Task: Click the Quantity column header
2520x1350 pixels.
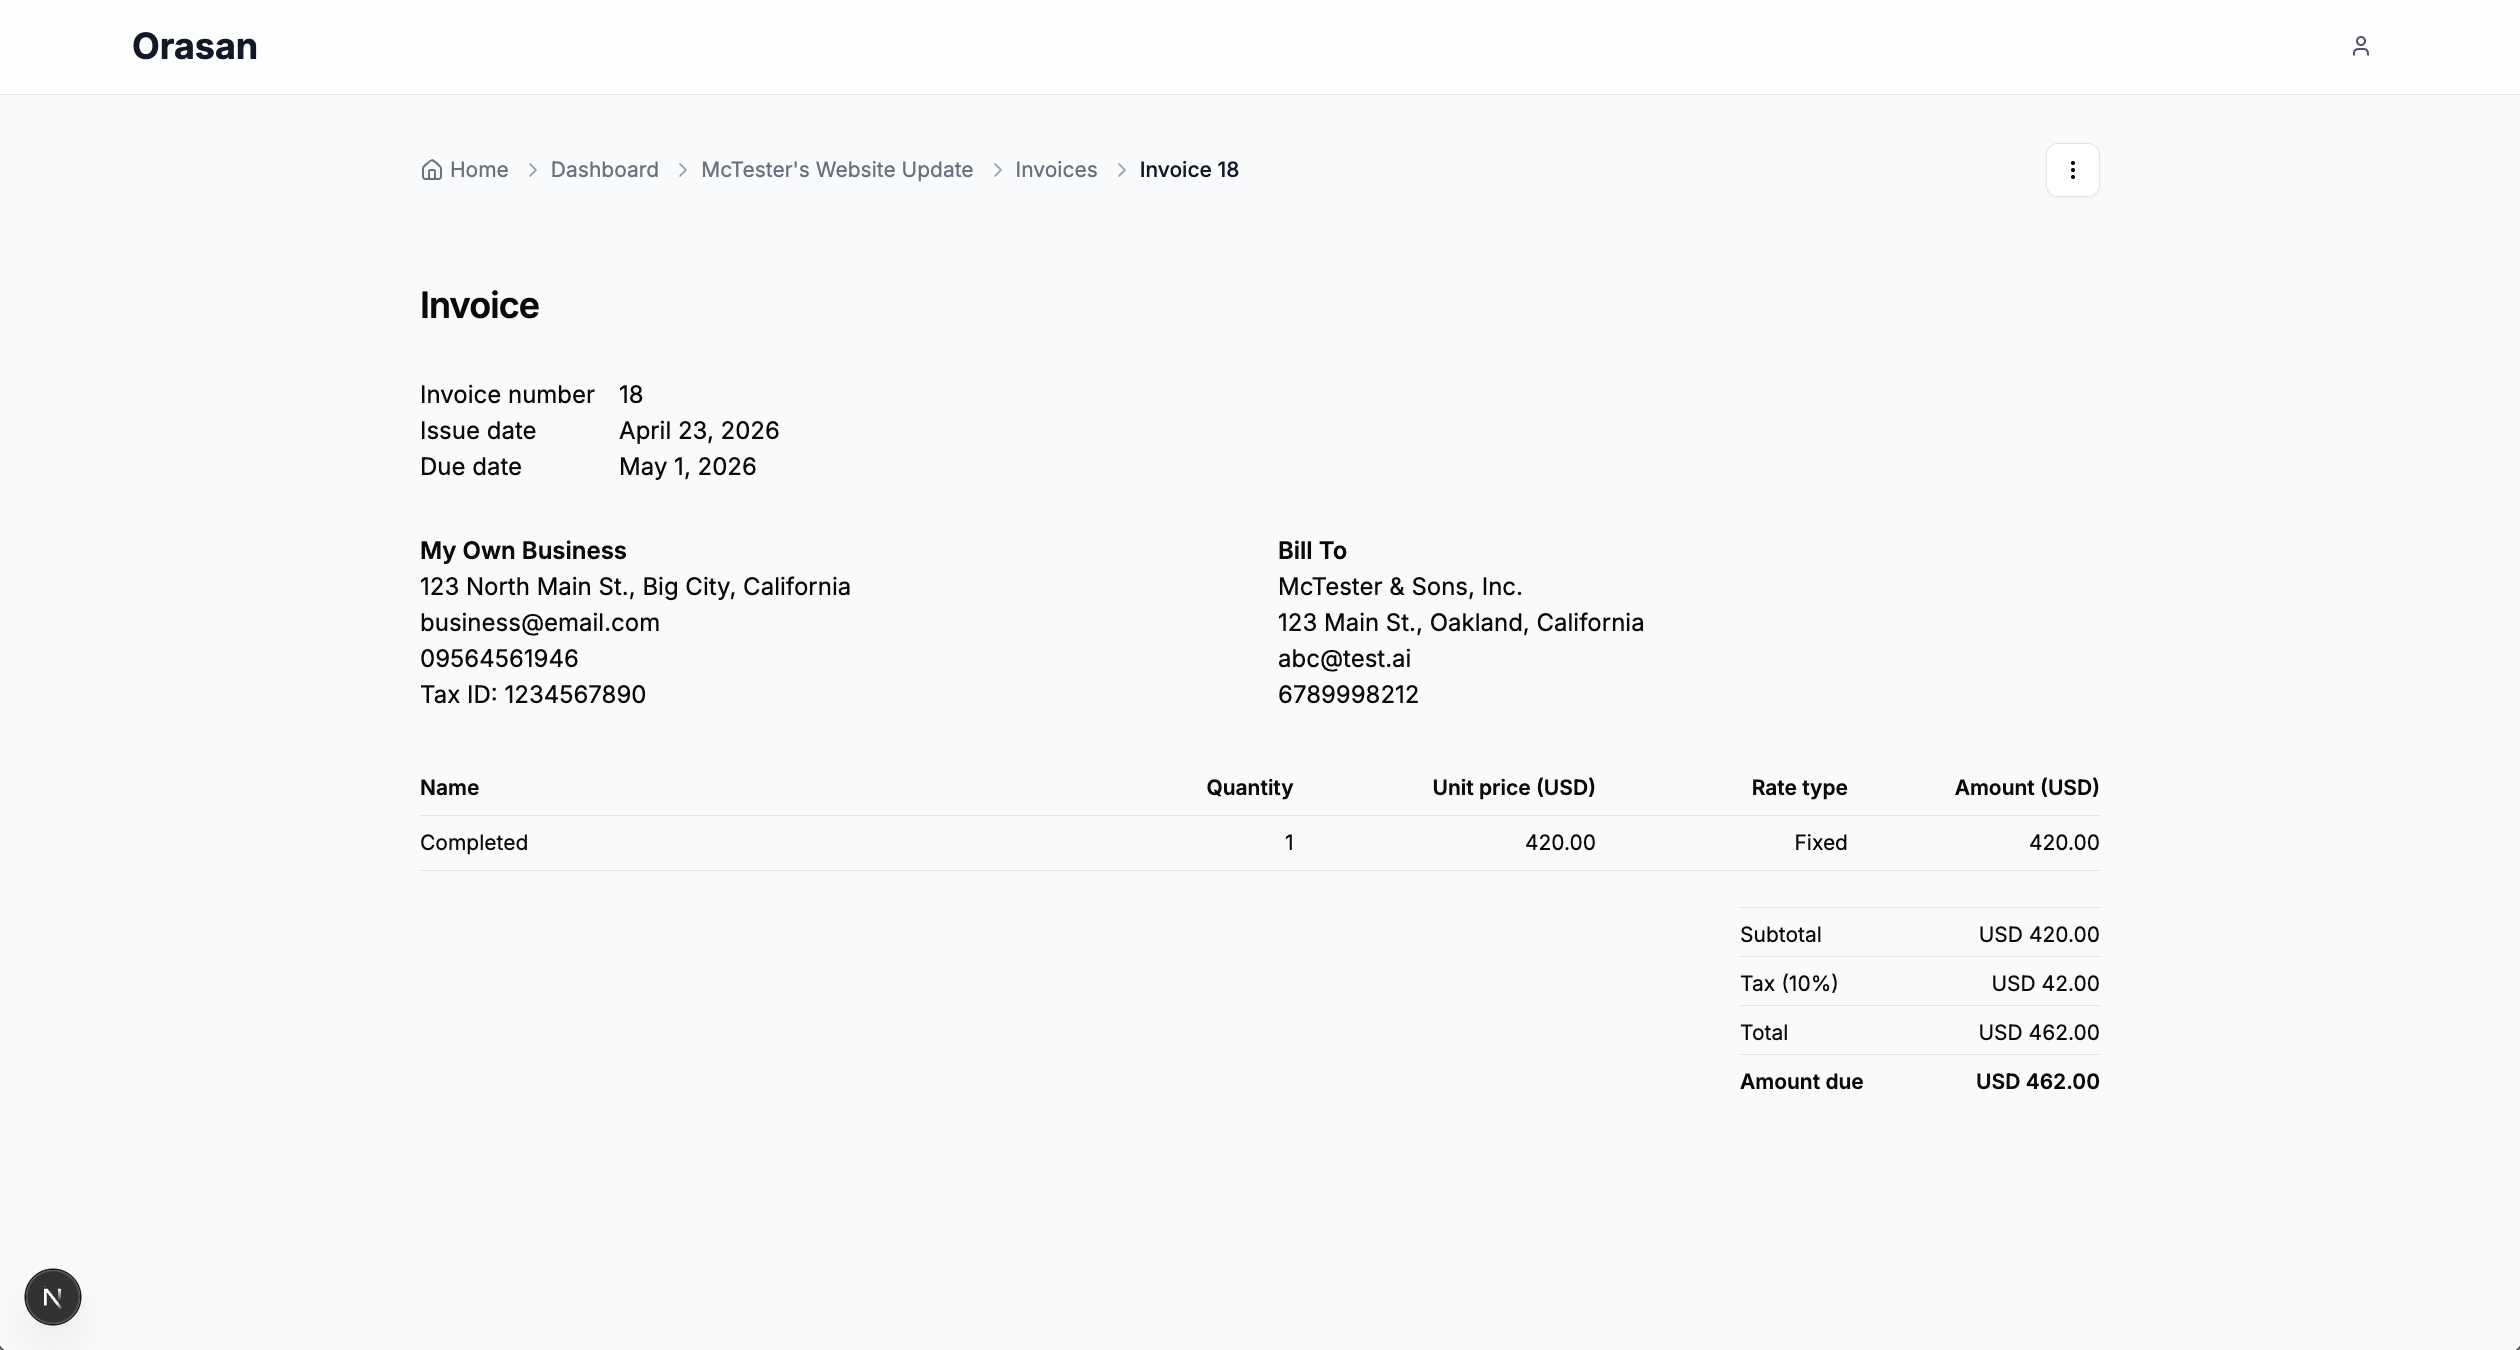Action: 1248,788
